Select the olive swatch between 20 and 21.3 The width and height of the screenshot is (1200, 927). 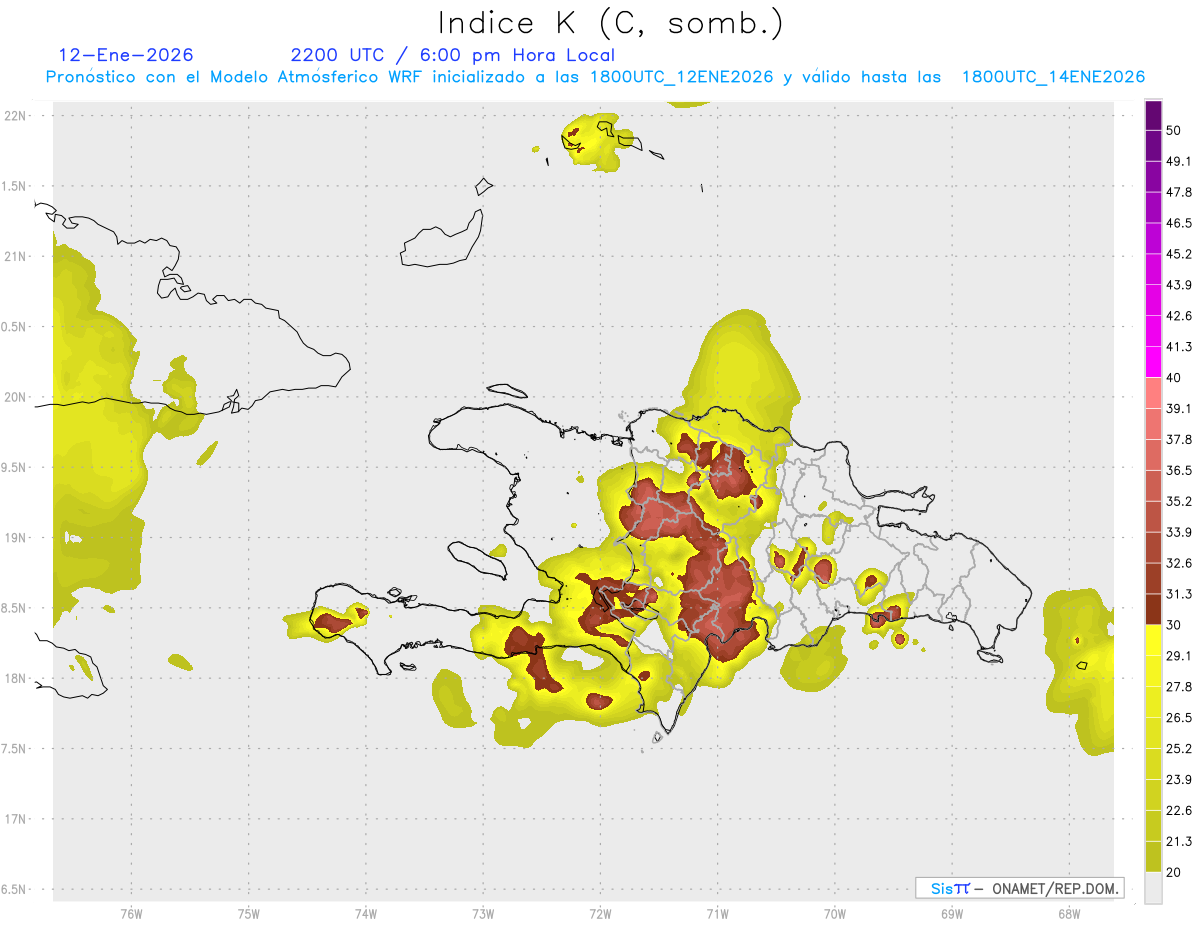[1153, 856]
